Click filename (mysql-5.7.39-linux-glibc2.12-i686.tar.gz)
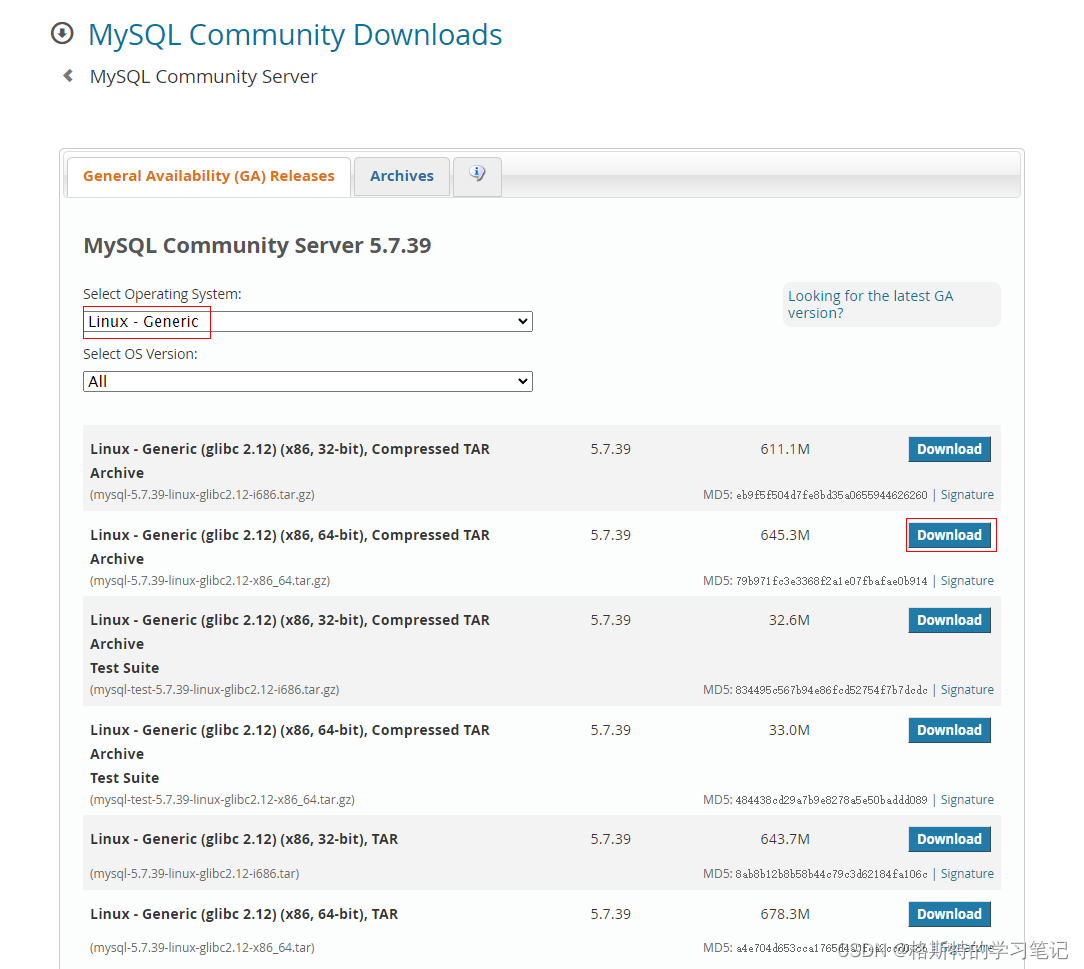This screenshot has width=1084, height=969. point(202,495)
